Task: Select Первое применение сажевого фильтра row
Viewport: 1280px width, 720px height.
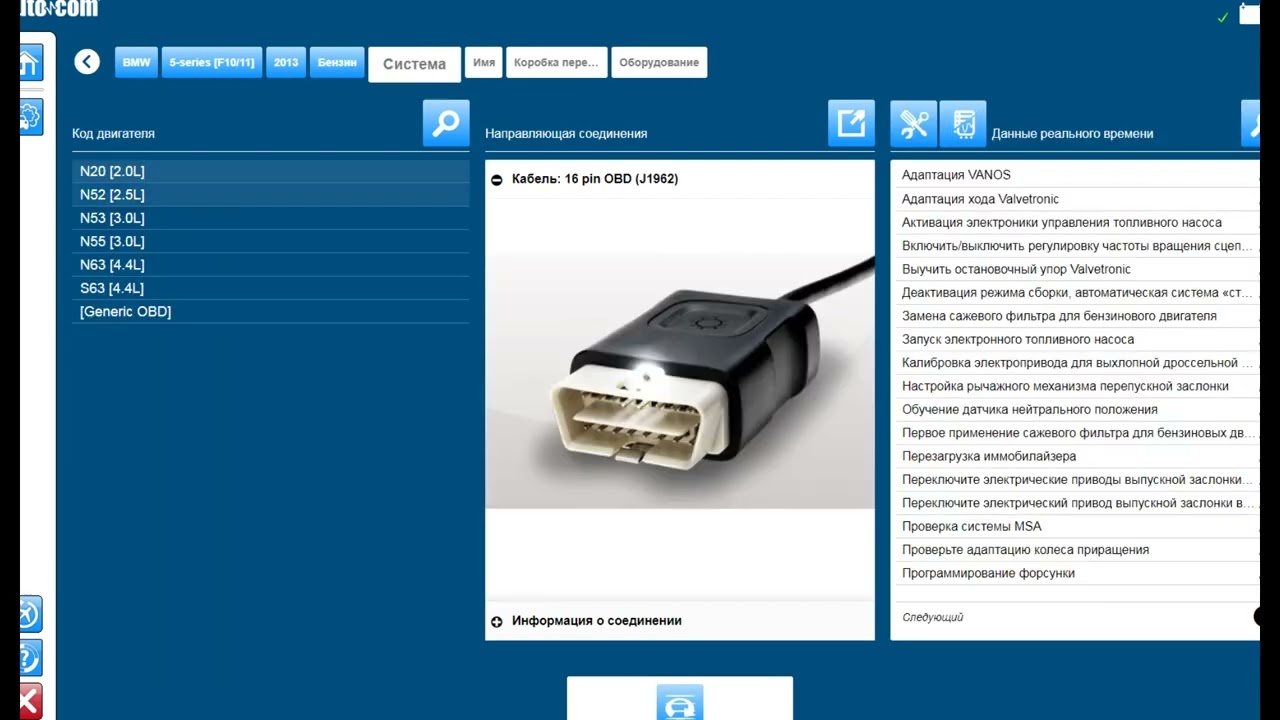Action: pyautogui.click(x=1075, y=433)
